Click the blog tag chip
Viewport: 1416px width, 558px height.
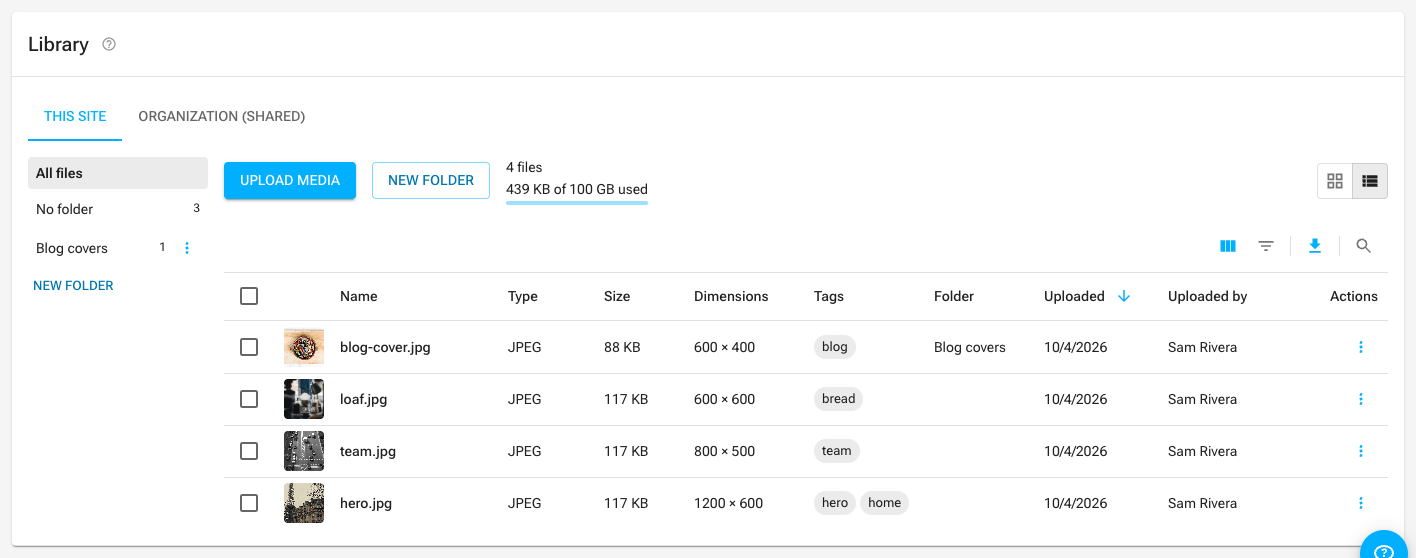coord(835,347)
